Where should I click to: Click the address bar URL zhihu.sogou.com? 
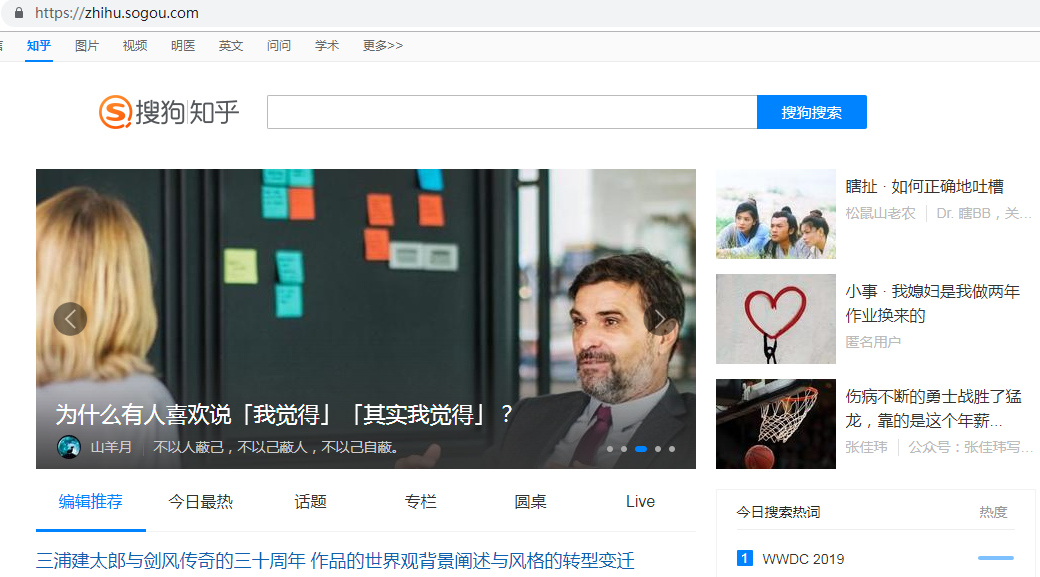coord(117,13)
